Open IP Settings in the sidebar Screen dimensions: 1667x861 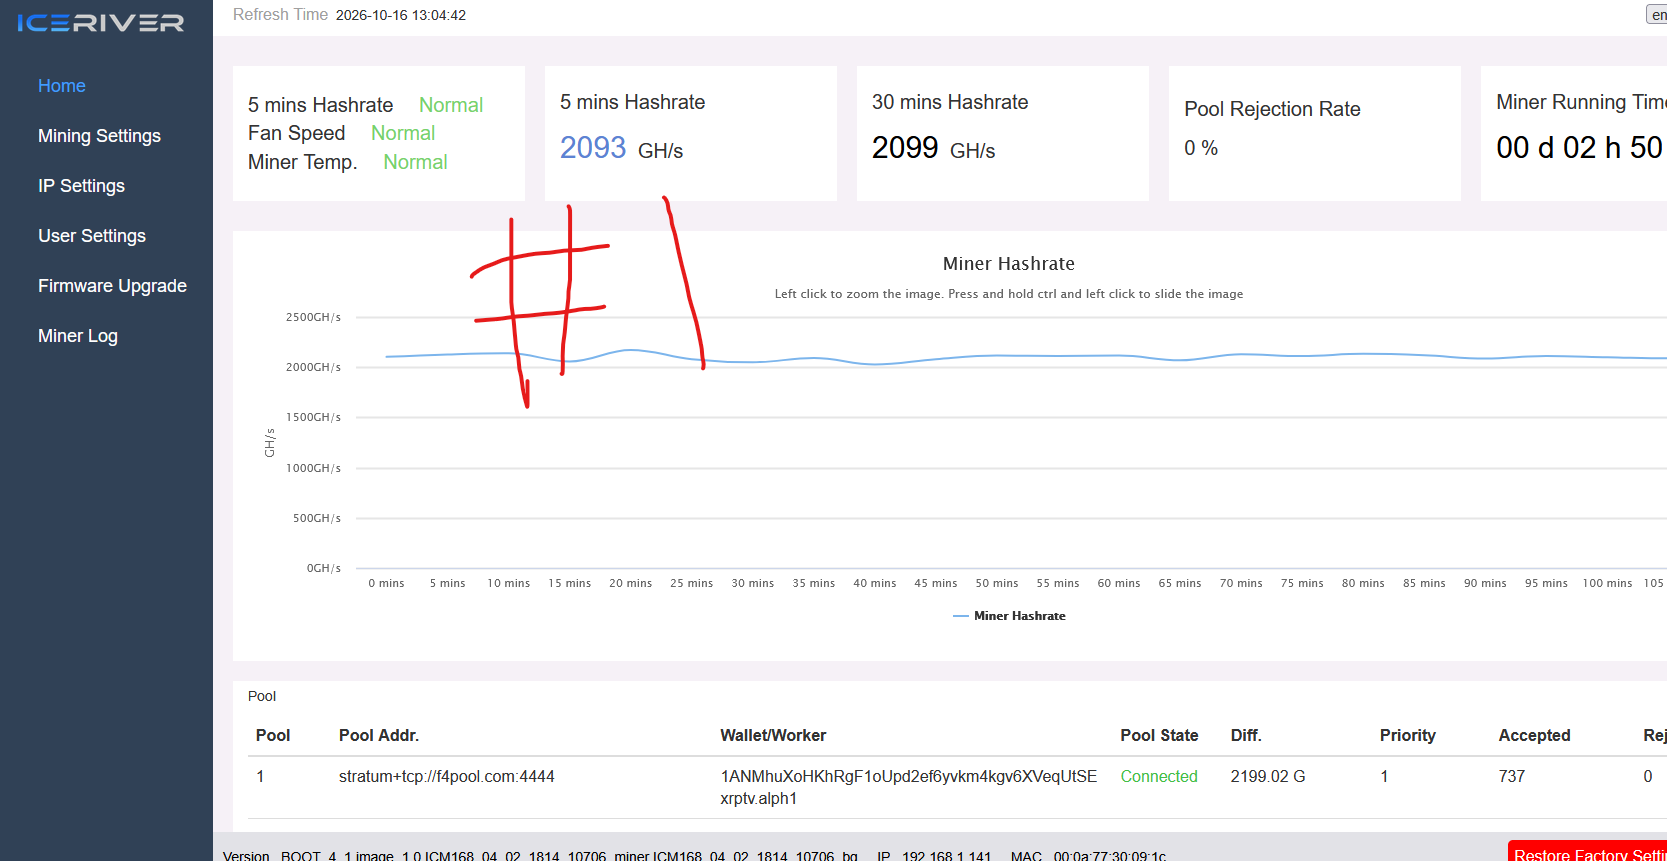(81, 186)
